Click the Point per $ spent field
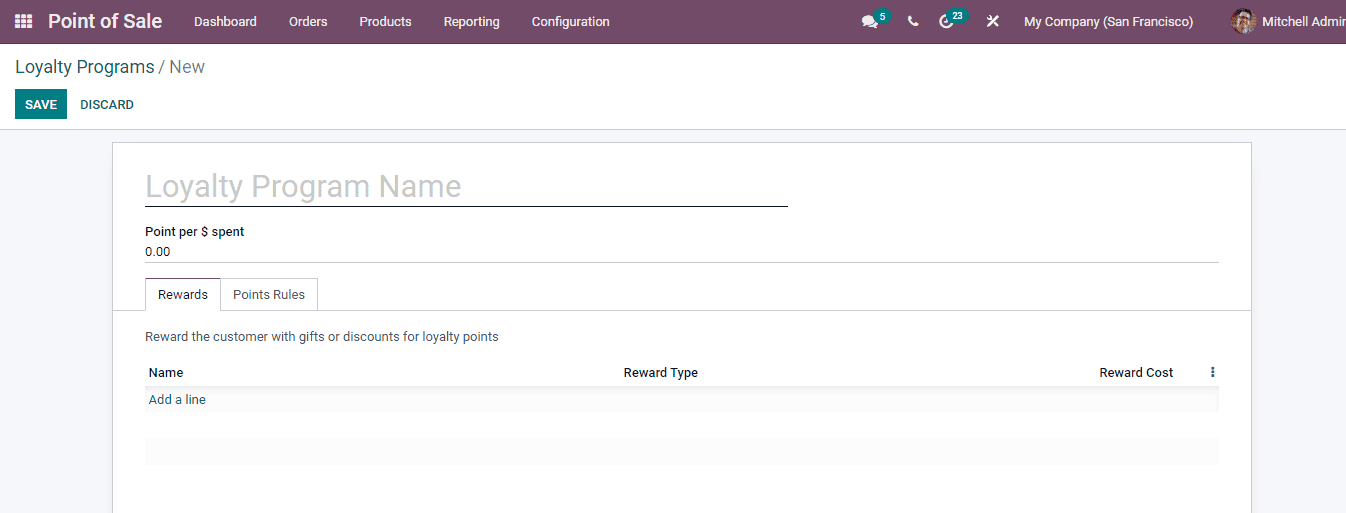The width and height of the screenshot is (1346, 513). (x=680, y=252)
